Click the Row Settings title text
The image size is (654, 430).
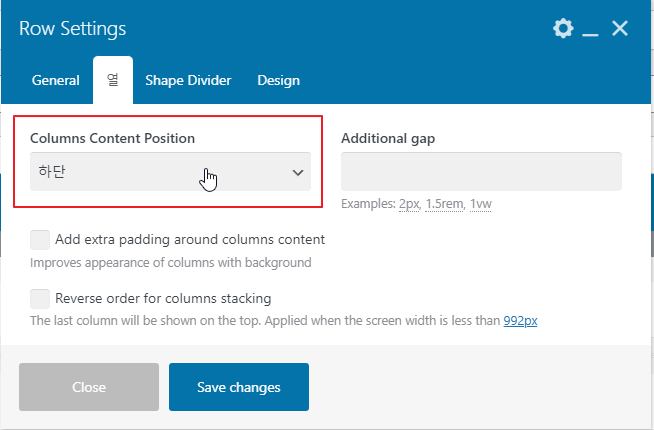point(73,29)
